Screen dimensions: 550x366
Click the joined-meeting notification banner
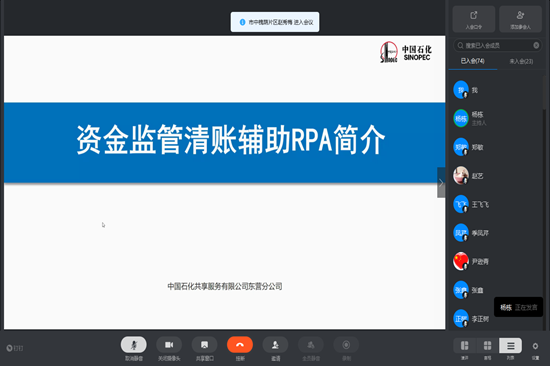tap(275, 22)
